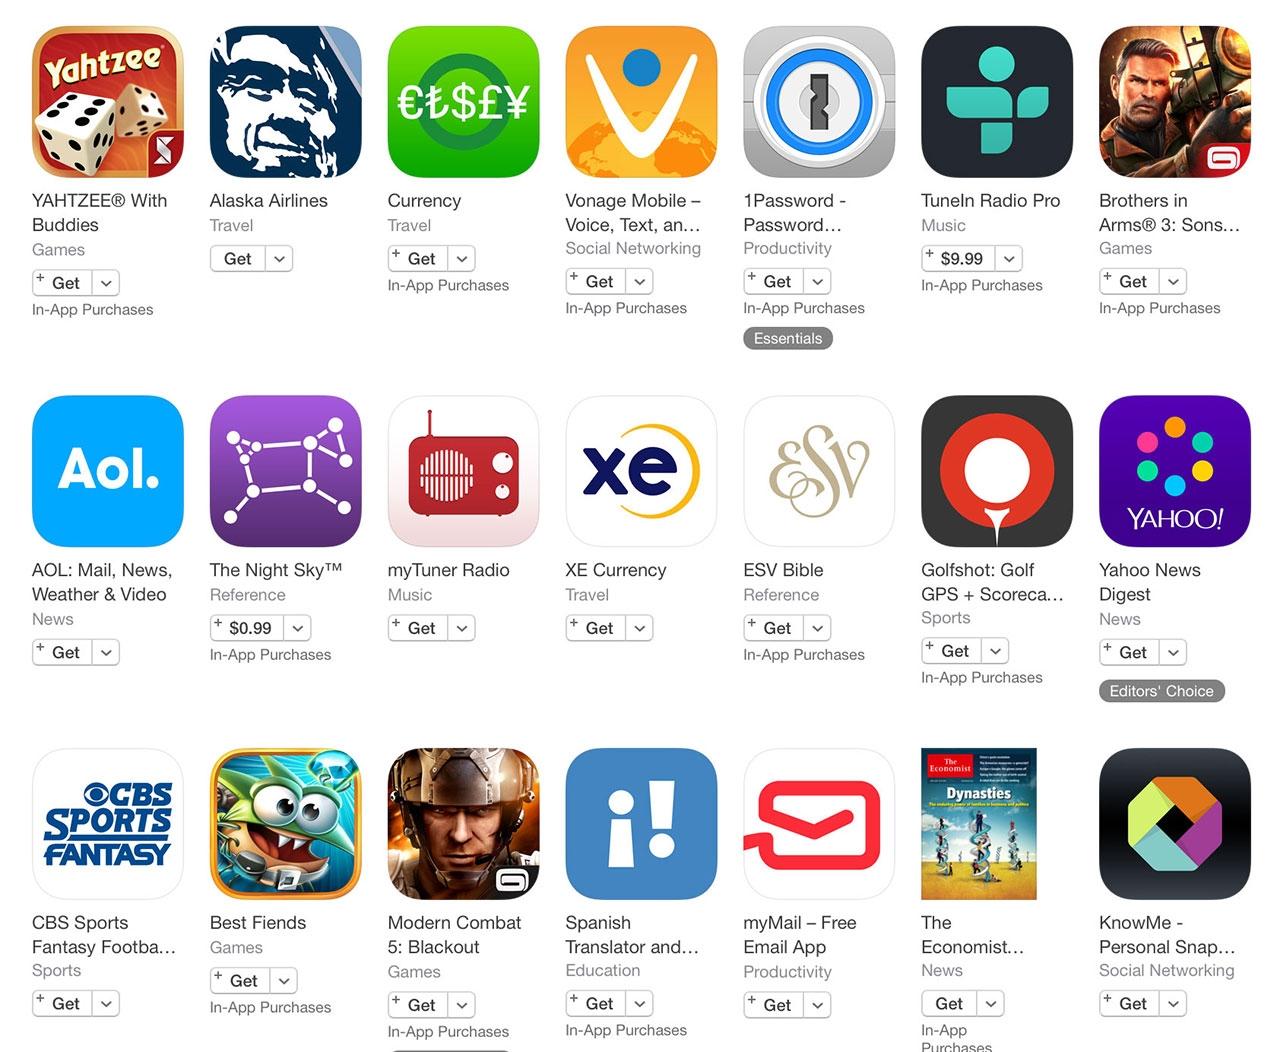The height and width of the screenshot is (1052, 1280).
Task: Open the Best Fiends title link
Action: coord(258,923)
